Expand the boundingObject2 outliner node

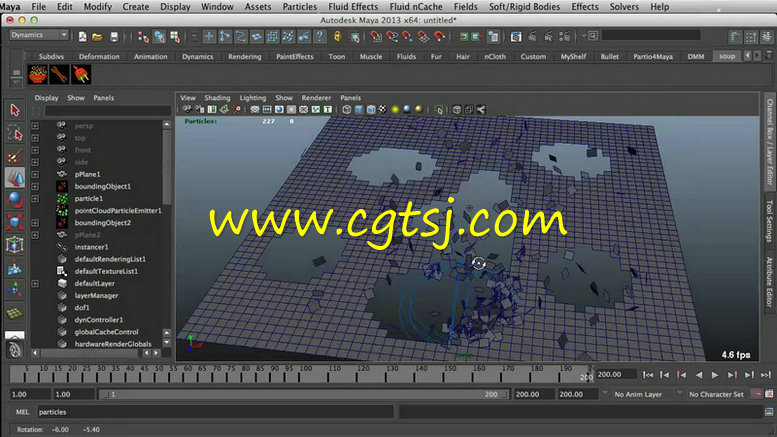(35, 223)
